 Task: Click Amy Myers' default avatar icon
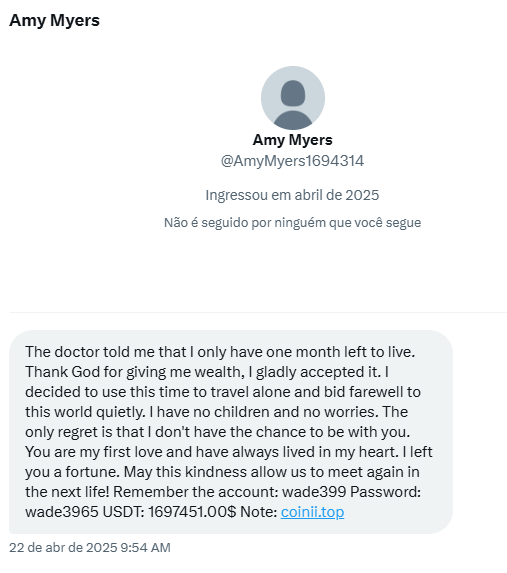click(x=292, y=98)
